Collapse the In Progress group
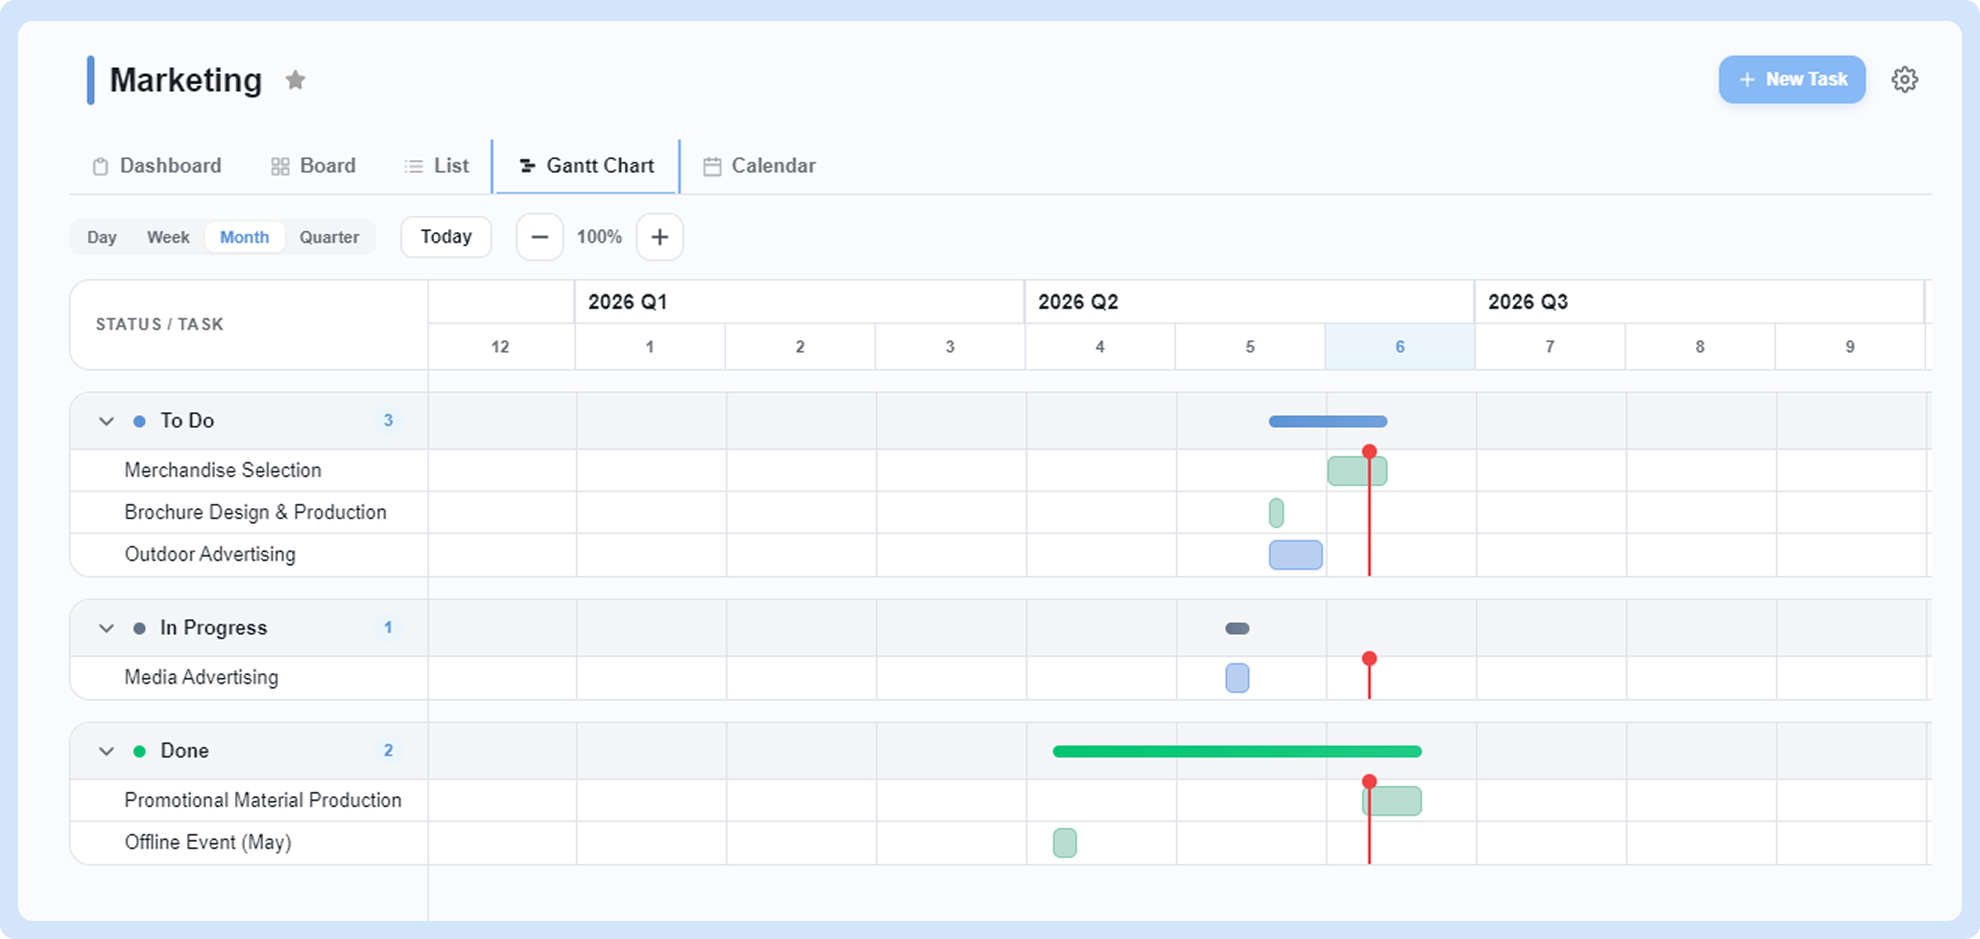The height and width of the screenshot is (939, 1980). pos(106,628)
